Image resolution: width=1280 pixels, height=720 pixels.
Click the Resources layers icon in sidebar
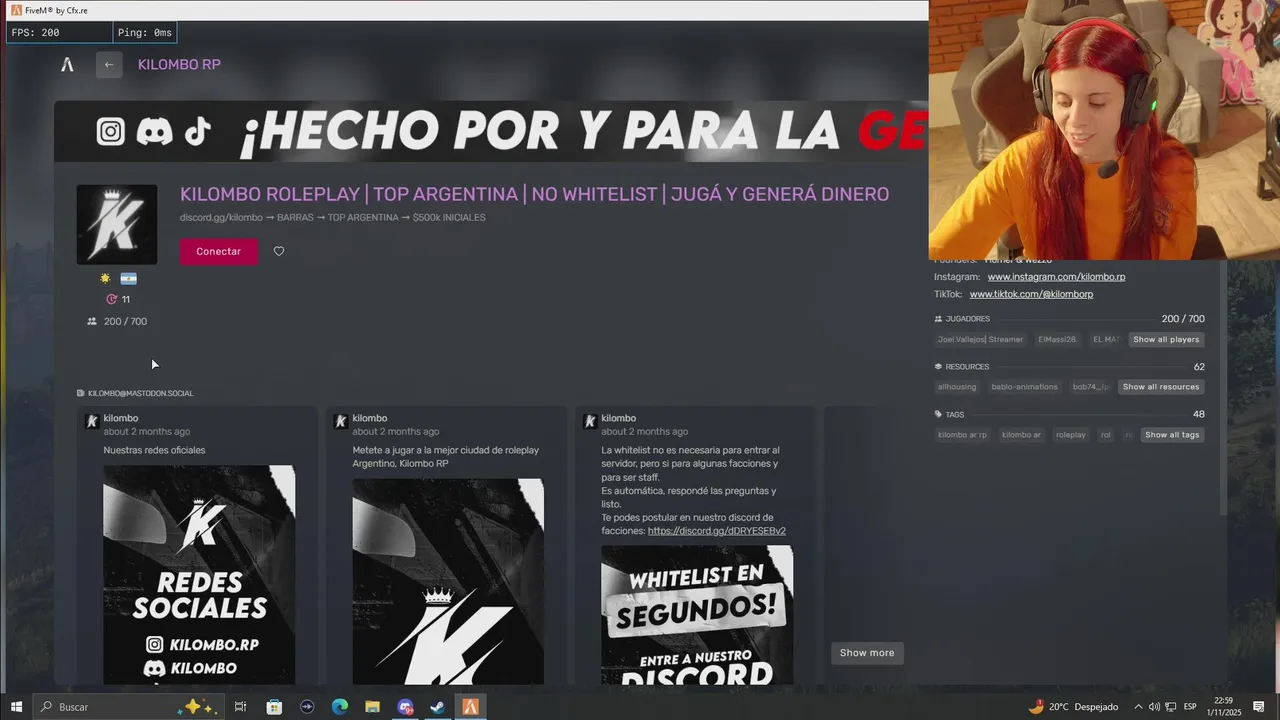(x=938, y=367)
